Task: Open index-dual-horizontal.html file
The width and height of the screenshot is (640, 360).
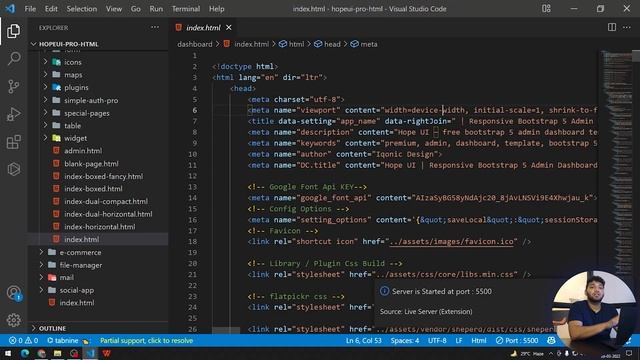Action: coord(108,214)
